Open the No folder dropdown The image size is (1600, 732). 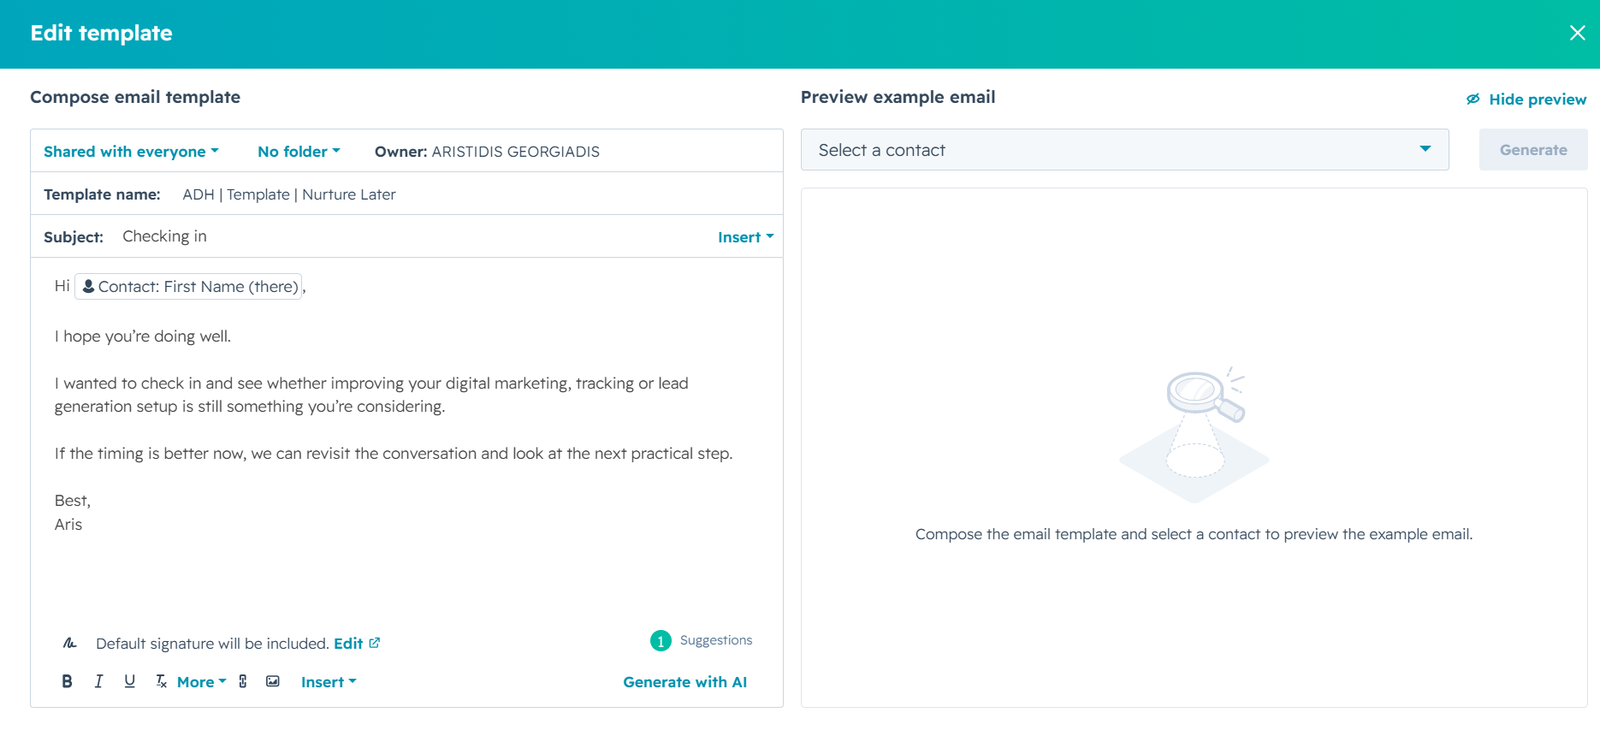[x=299, y=152]
